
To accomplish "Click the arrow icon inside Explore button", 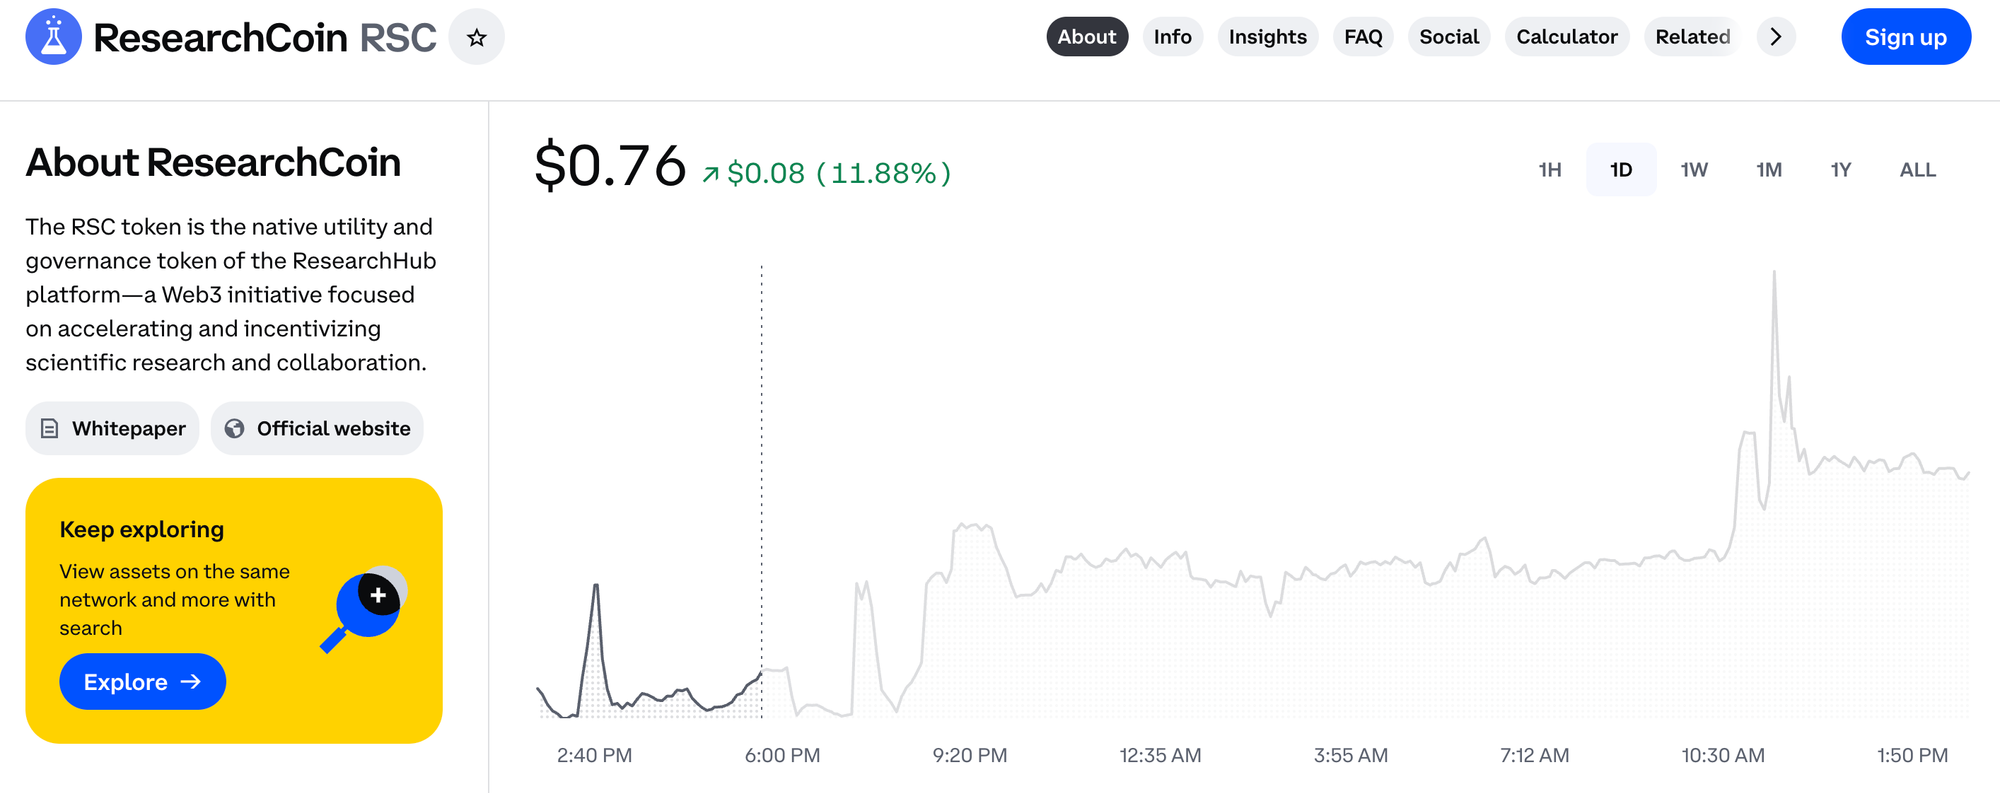I will coord(192,681).
